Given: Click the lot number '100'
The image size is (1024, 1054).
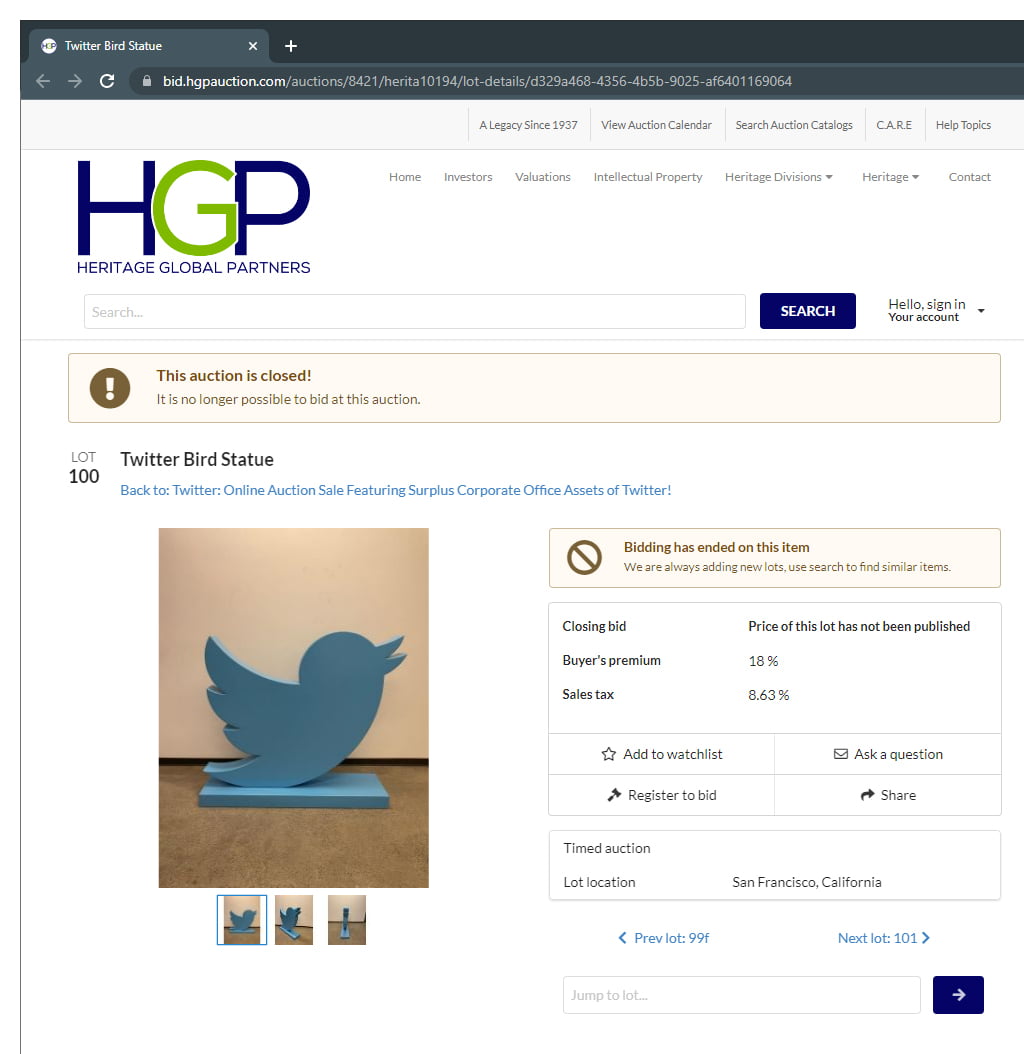Looking at the screenshot, I should click(x=84, y=477).
